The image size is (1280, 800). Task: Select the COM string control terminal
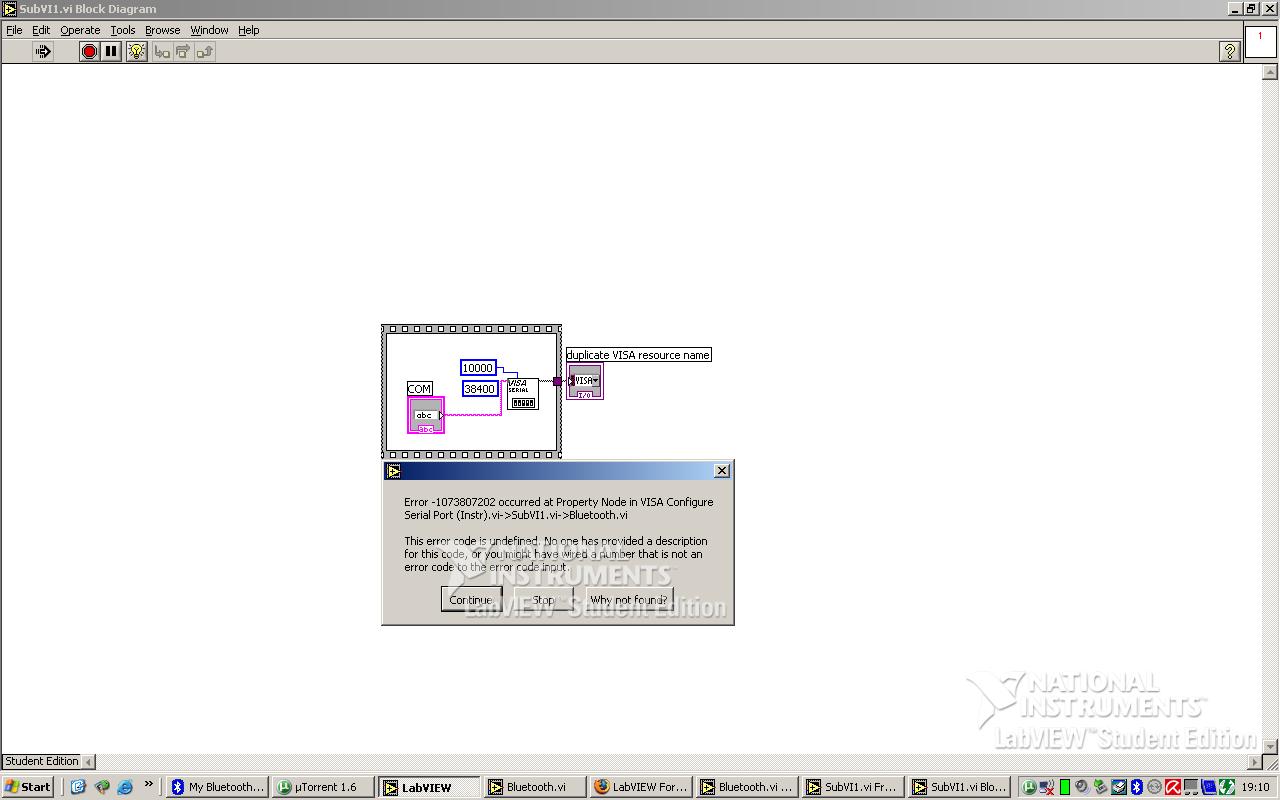click(x=426, y=415)
